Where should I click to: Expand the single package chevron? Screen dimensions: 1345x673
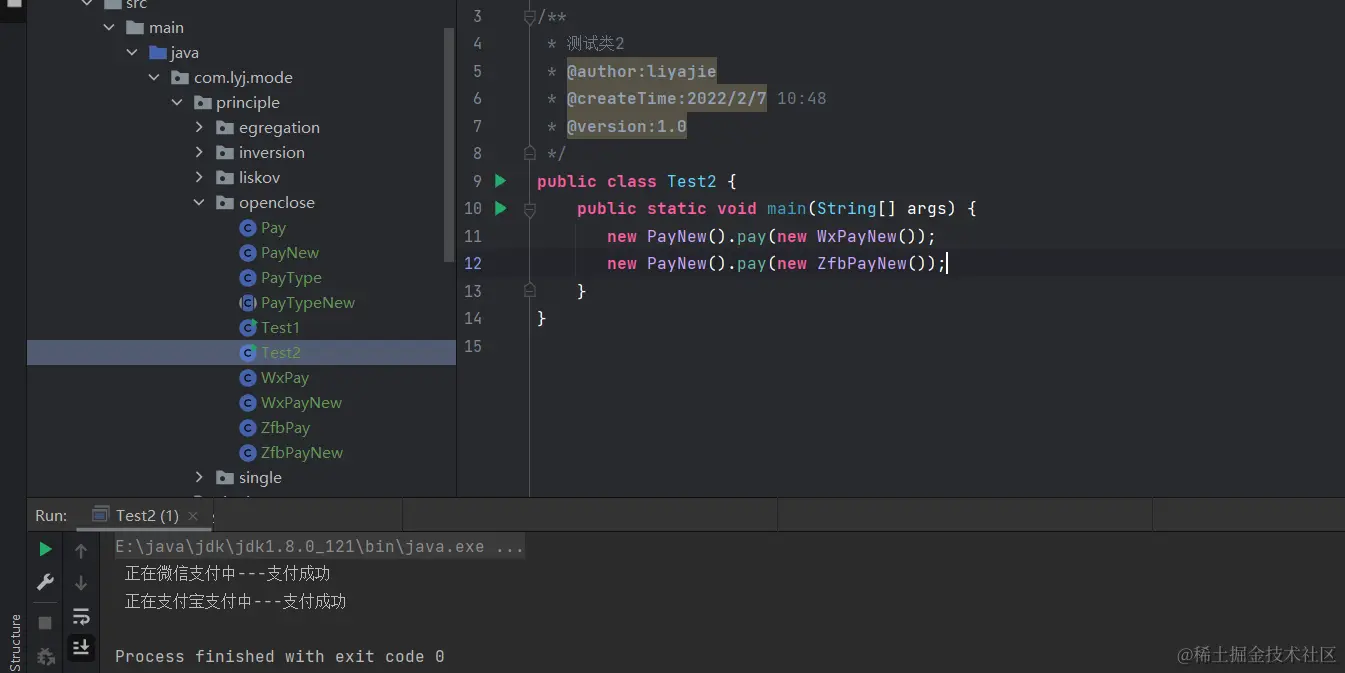(x=199, y=478)
